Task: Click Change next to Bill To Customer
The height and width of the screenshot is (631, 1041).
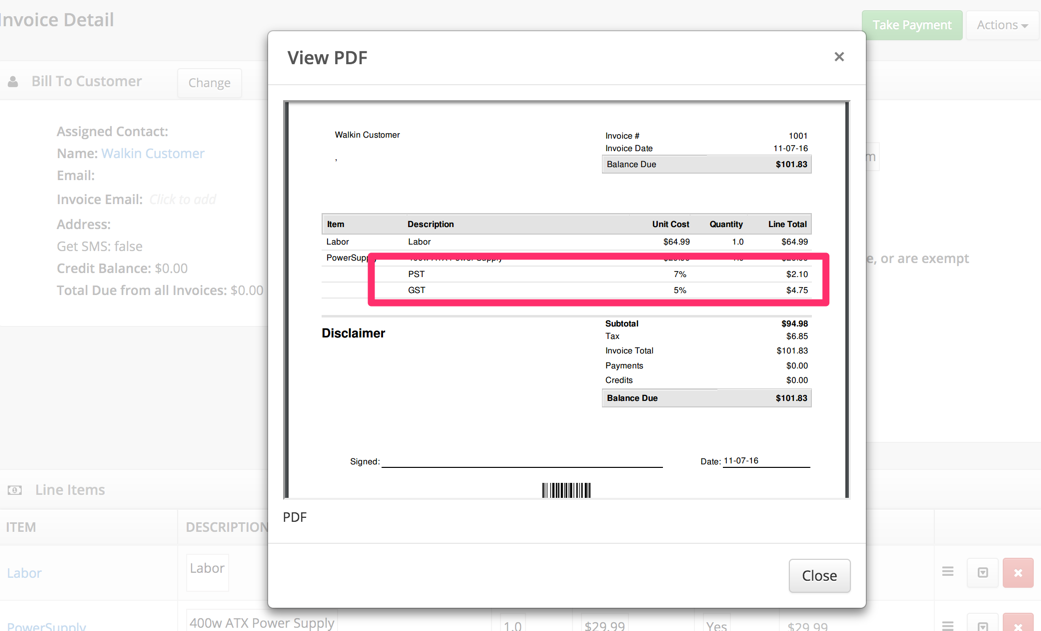Action: [209, 83]
